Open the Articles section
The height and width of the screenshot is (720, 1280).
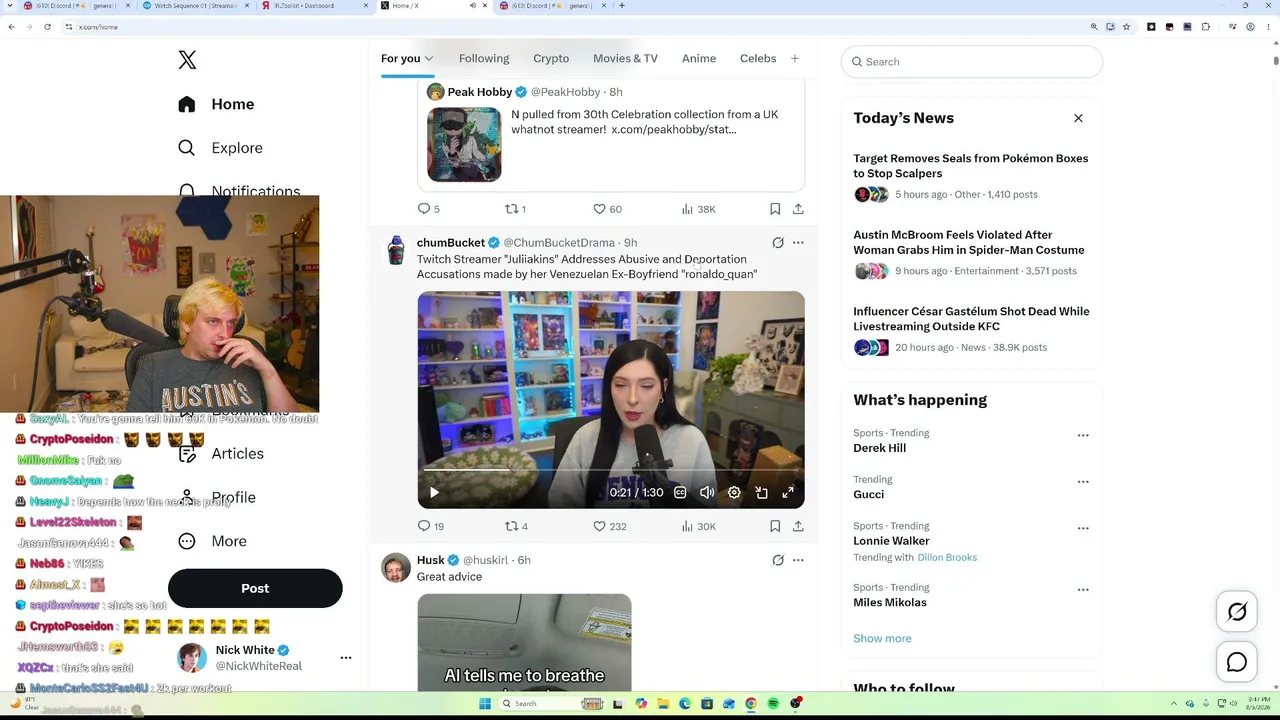click(x=221, y=454)
